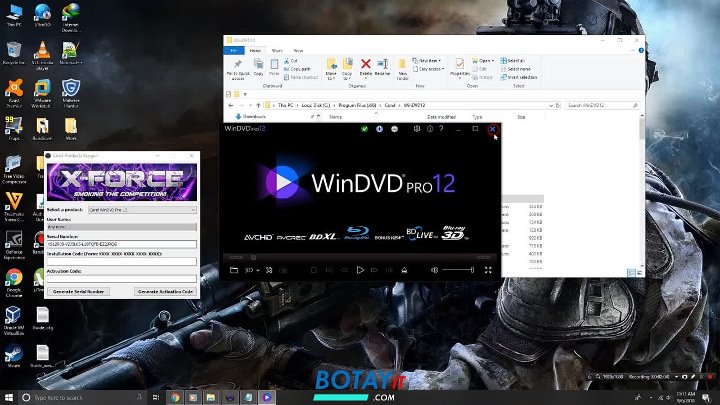Open Oracle VM VirtualBox desktop icon
The image size is (720, 405).
pyautogui.click(x=14, y=321)
